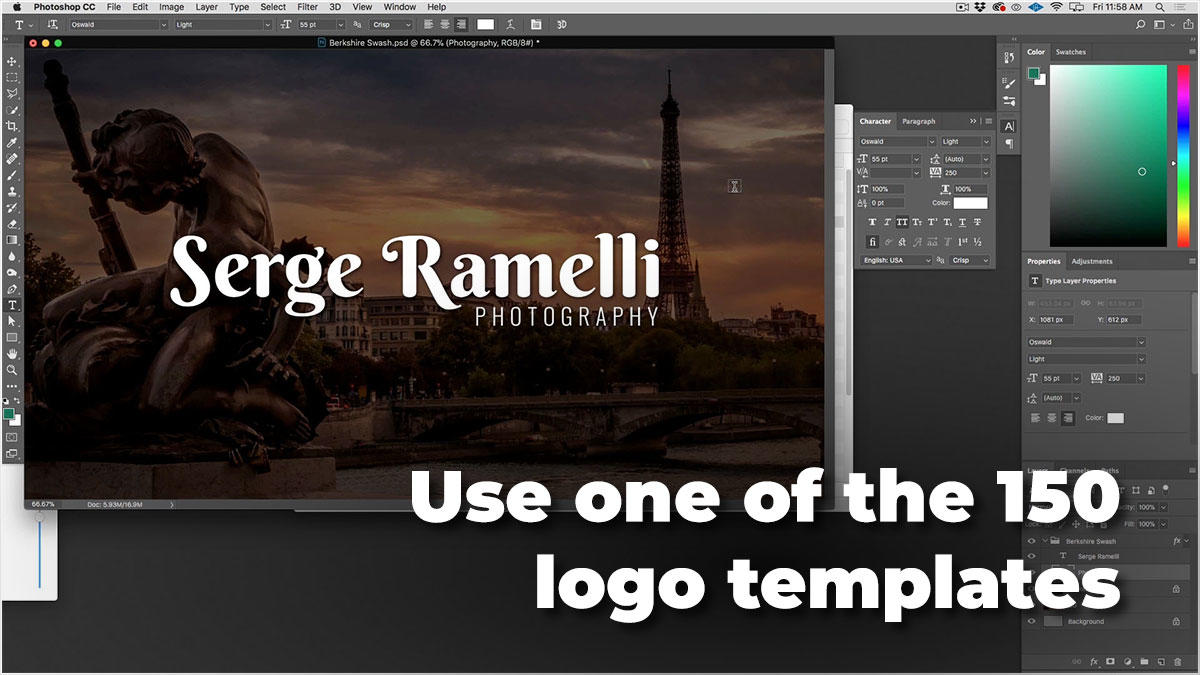Viewport: 1200px width, 675px height.
Task: Open the Character 'A' dock icon
Action: coord(1008,126)
